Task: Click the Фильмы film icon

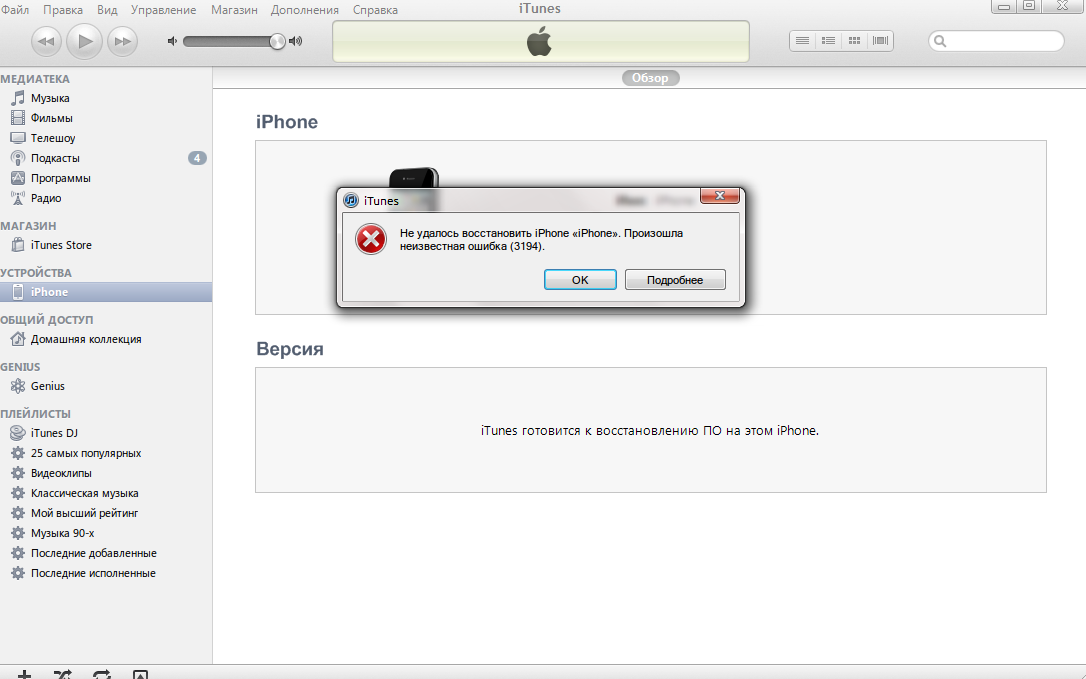Action: (18, 118)
